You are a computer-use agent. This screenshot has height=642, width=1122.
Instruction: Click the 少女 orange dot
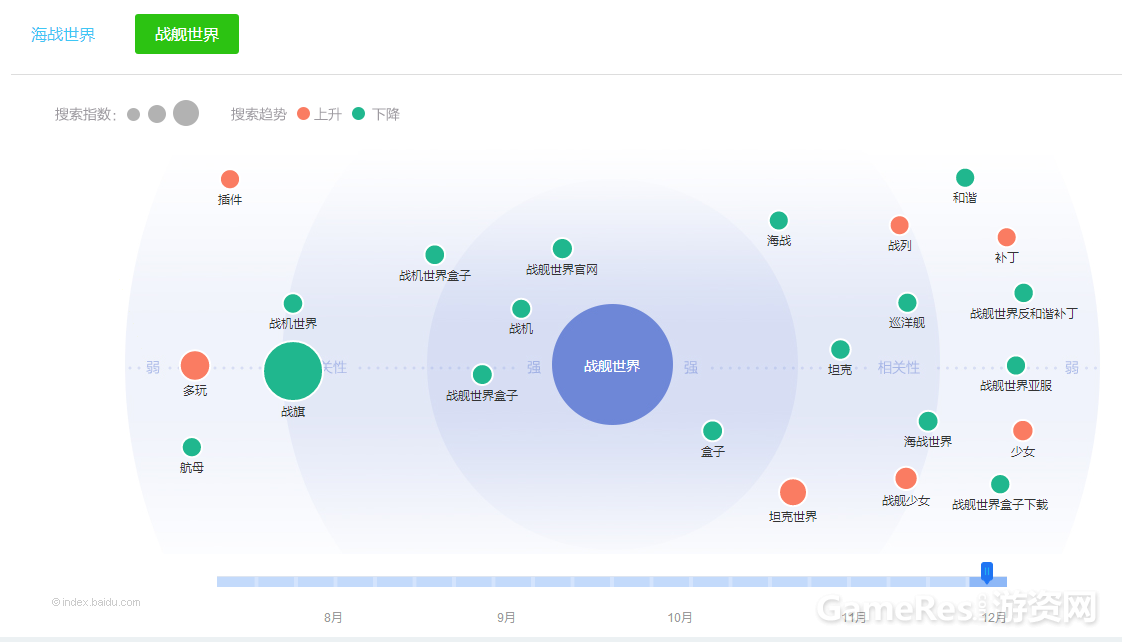pyautogui.click(x=1023, y=431)
